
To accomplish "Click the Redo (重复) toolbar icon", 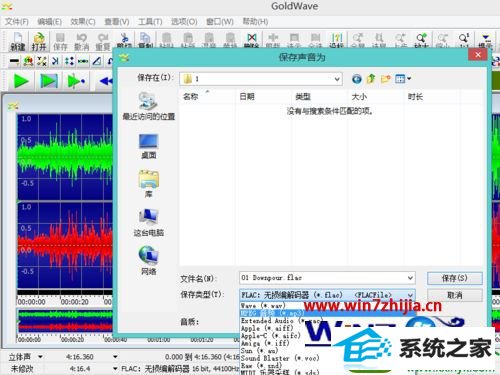I will pyautogui.click(x=103, y=42).
